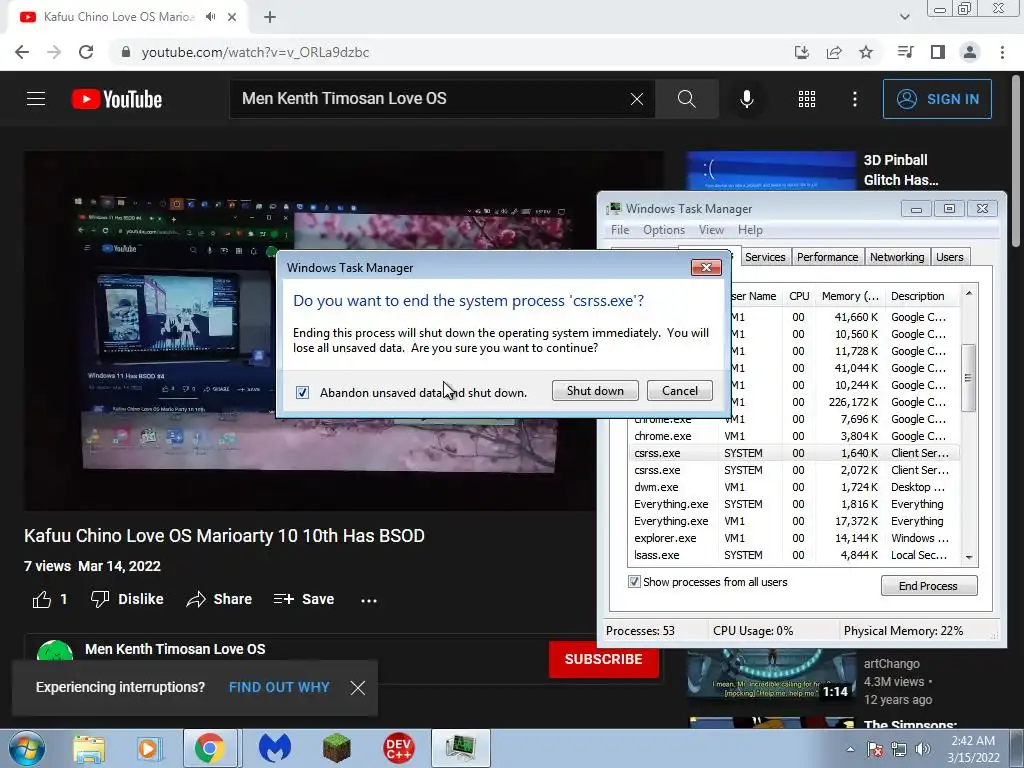The height and width of the screenshot is (768, 1024).
Task: Open the YouTube apps grid icon
Action: 807,99
